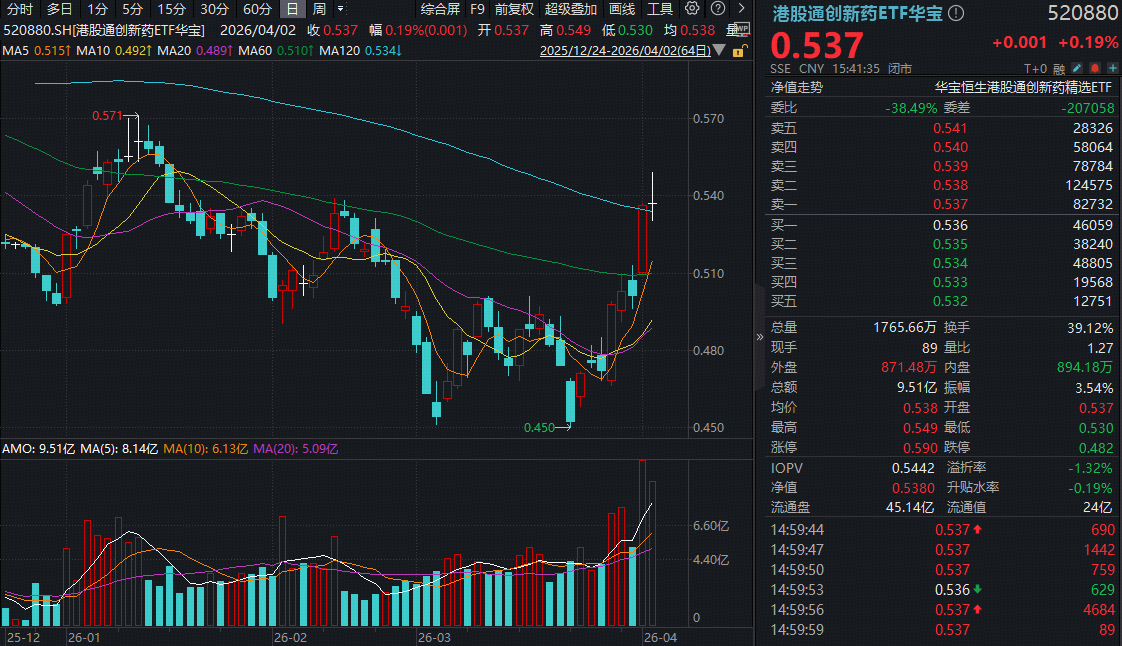Click the help question mark icon
Image resolution: width=1122 pixels, height=646 pixels.
[717, 9]
